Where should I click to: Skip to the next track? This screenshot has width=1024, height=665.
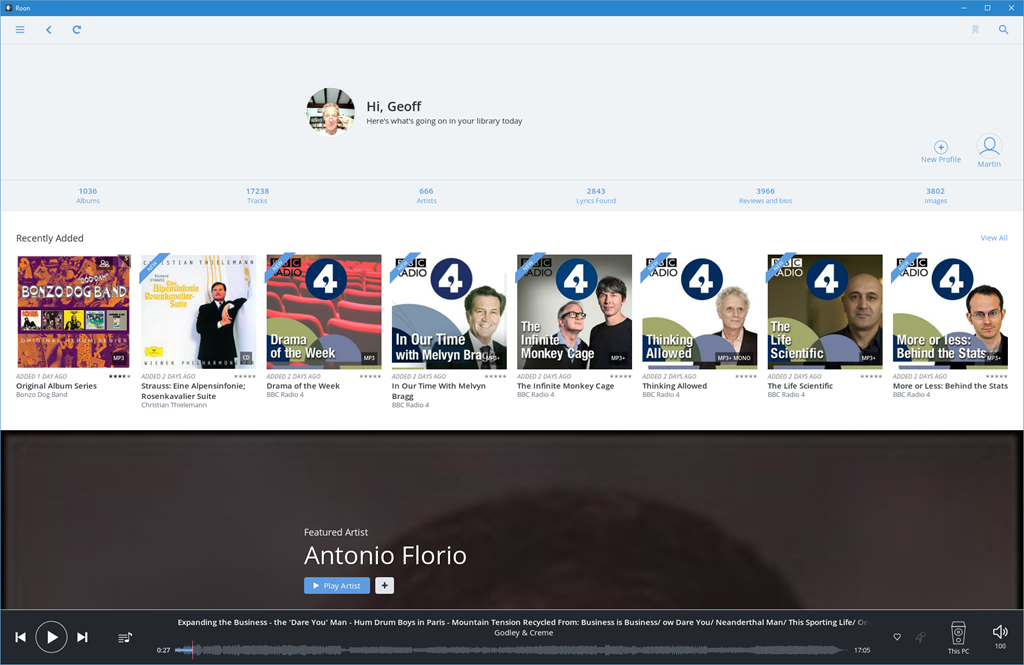82,637
